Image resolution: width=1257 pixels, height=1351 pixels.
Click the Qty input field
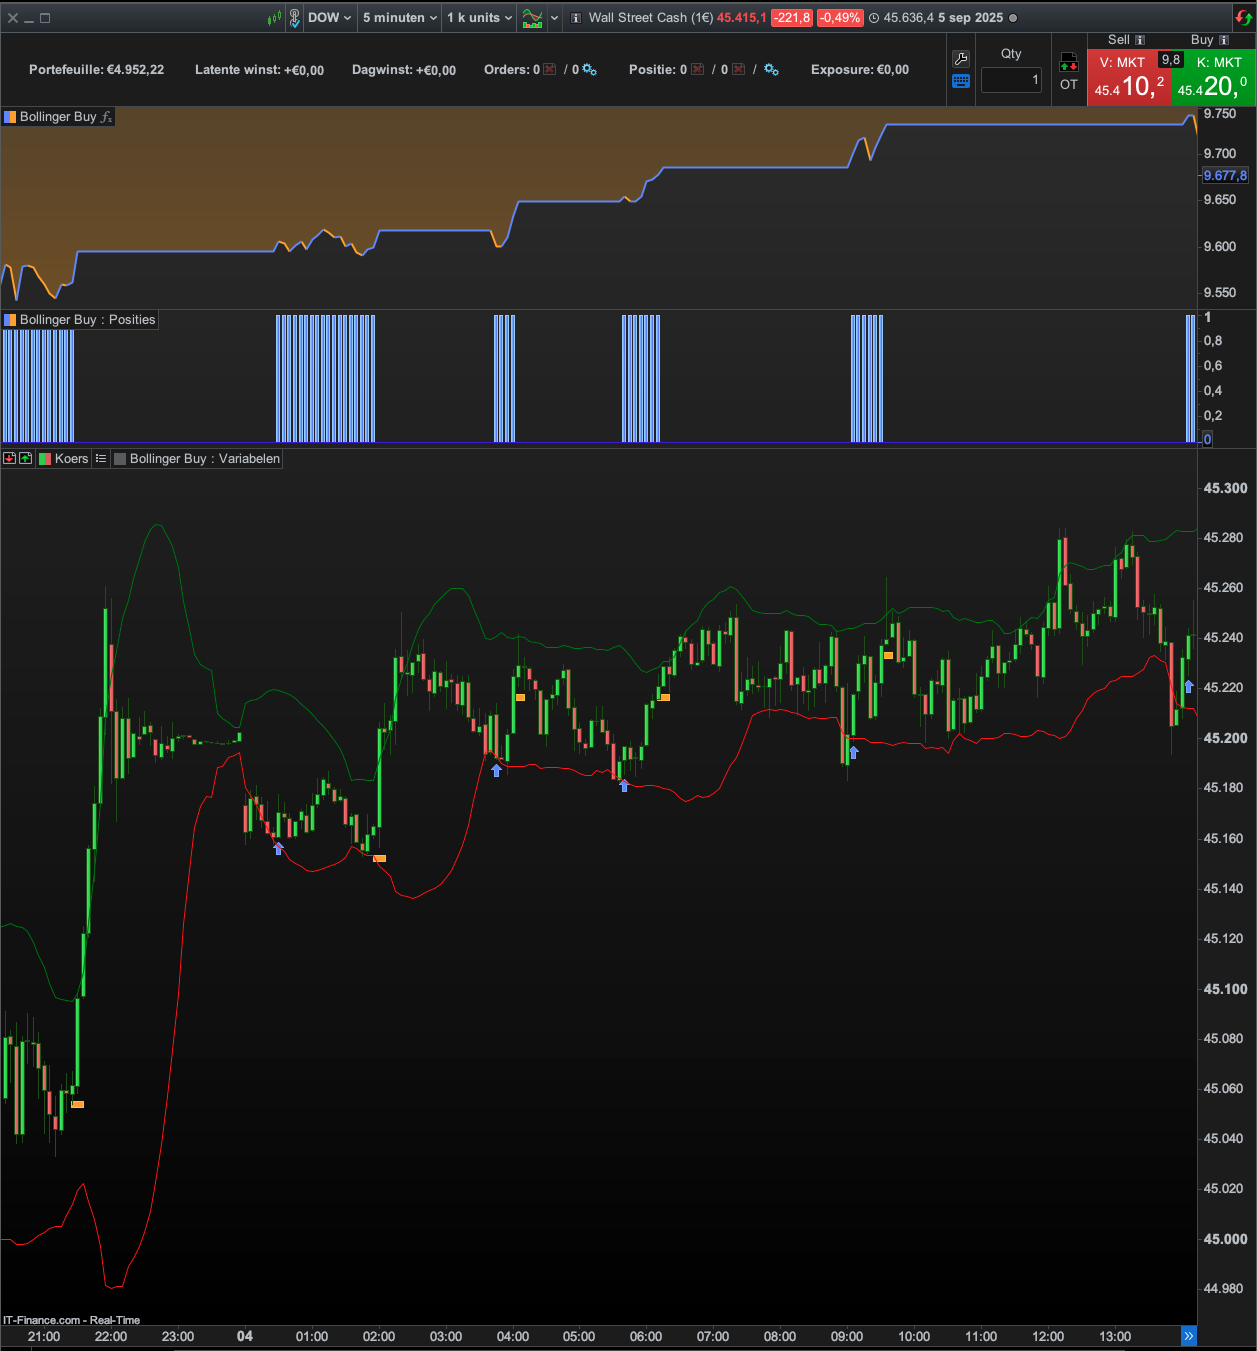pyautogui.click(x=1011, y=80)
